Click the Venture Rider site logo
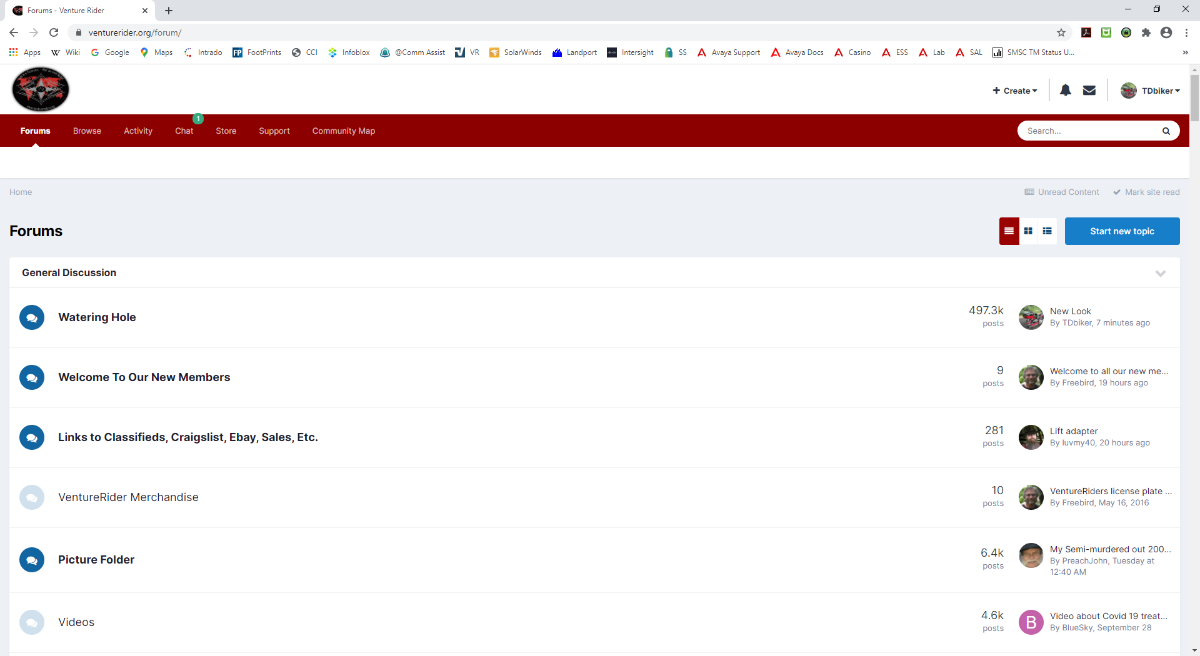This screenshot has height=656, width=1200. point(40,90)
